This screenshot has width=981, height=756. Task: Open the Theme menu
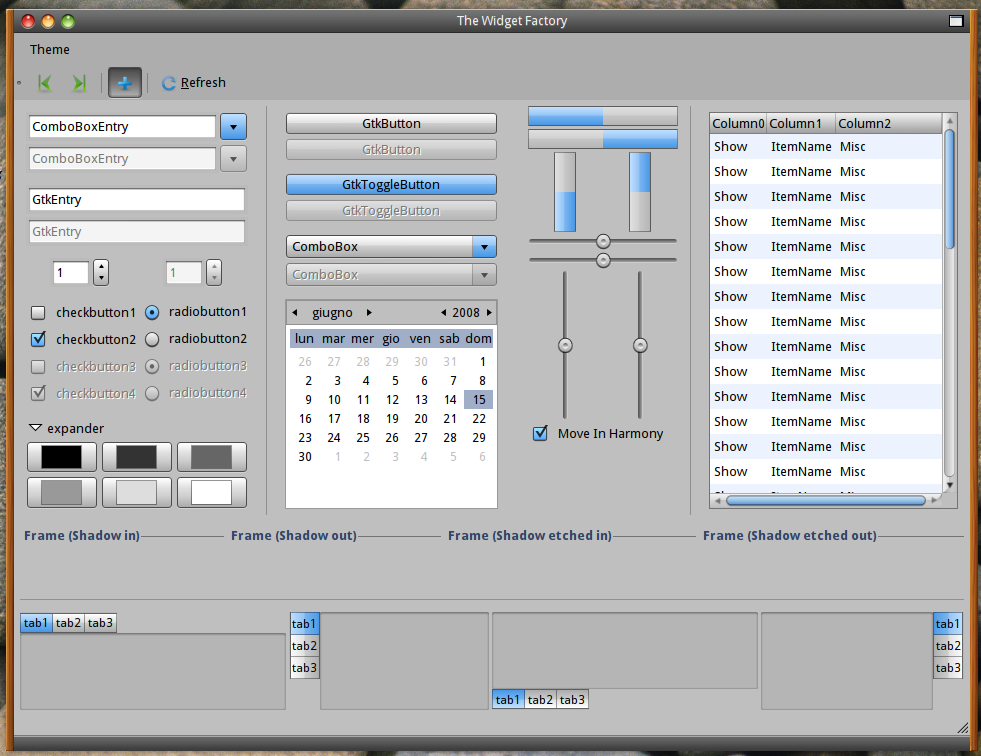[49, 49]
